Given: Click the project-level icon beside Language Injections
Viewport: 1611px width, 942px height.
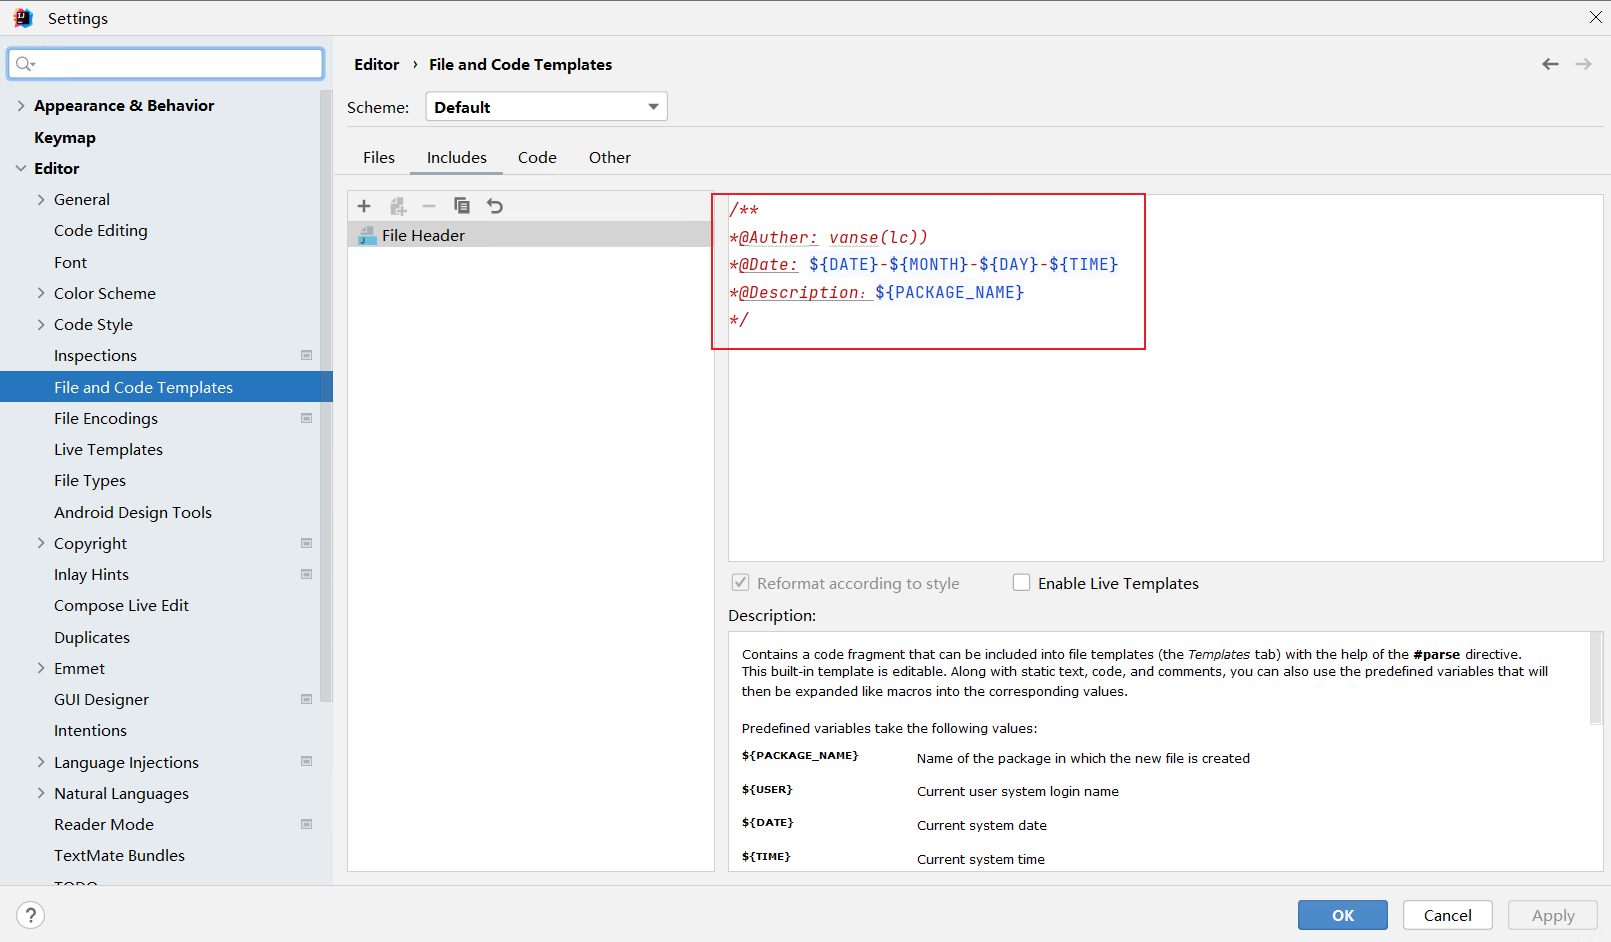Looking at the screenshot, I should tap(306, 761).
